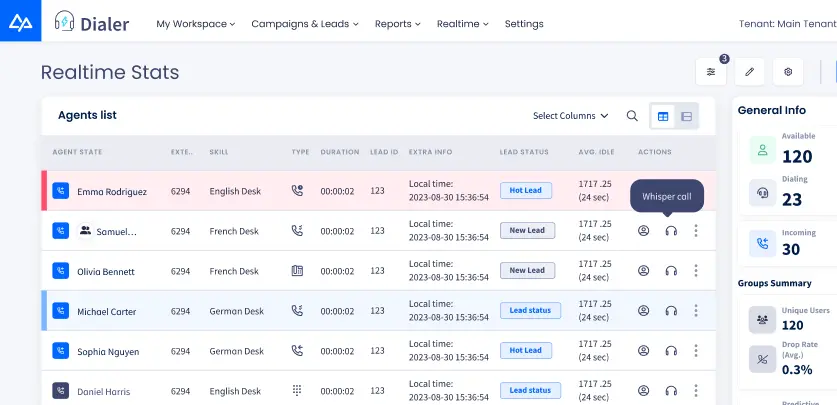
Task: Select the agent name Michael Carter
Action: point(107,312)
